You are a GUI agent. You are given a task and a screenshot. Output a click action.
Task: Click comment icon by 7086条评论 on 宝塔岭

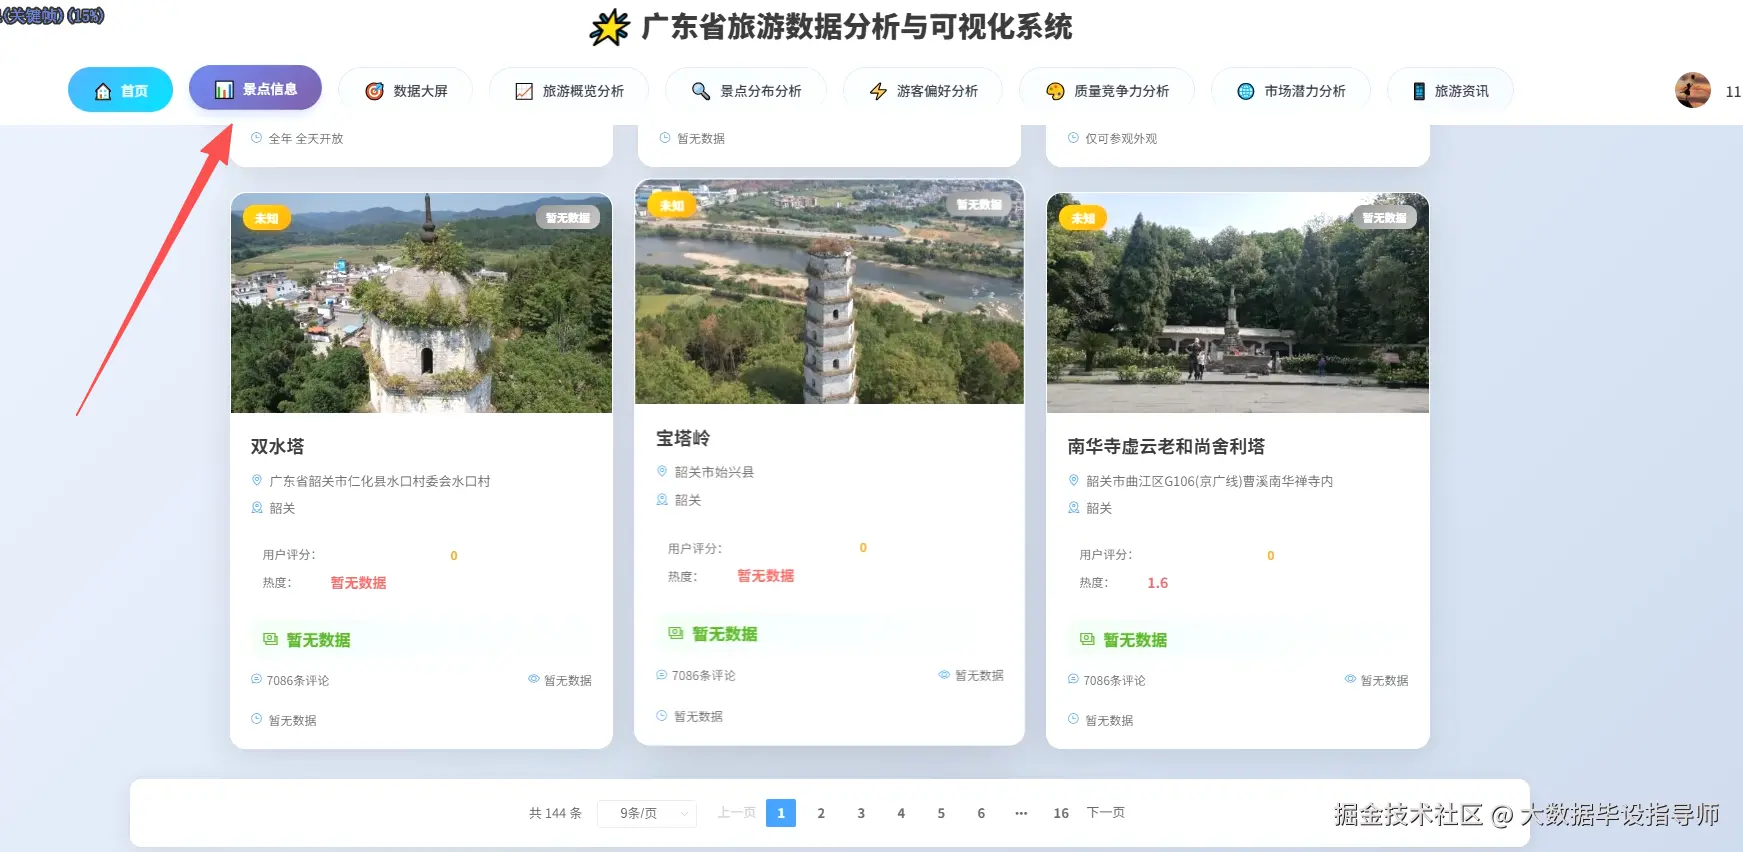[661, 675]
